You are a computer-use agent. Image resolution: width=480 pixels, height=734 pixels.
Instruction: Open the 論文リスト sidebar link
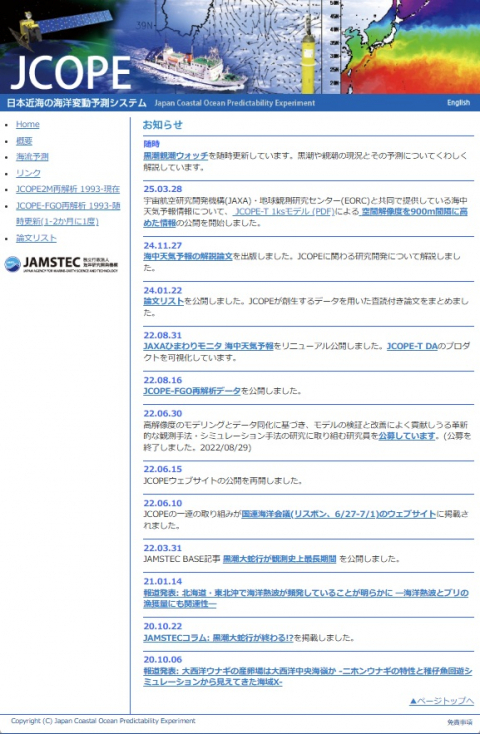click(x=36, y=238)
